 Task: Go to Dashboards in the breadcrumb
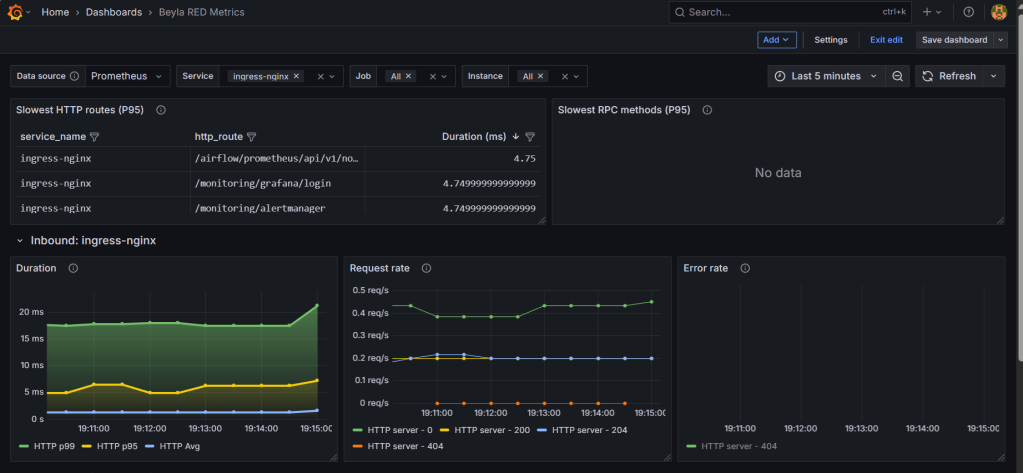[113, 12]
